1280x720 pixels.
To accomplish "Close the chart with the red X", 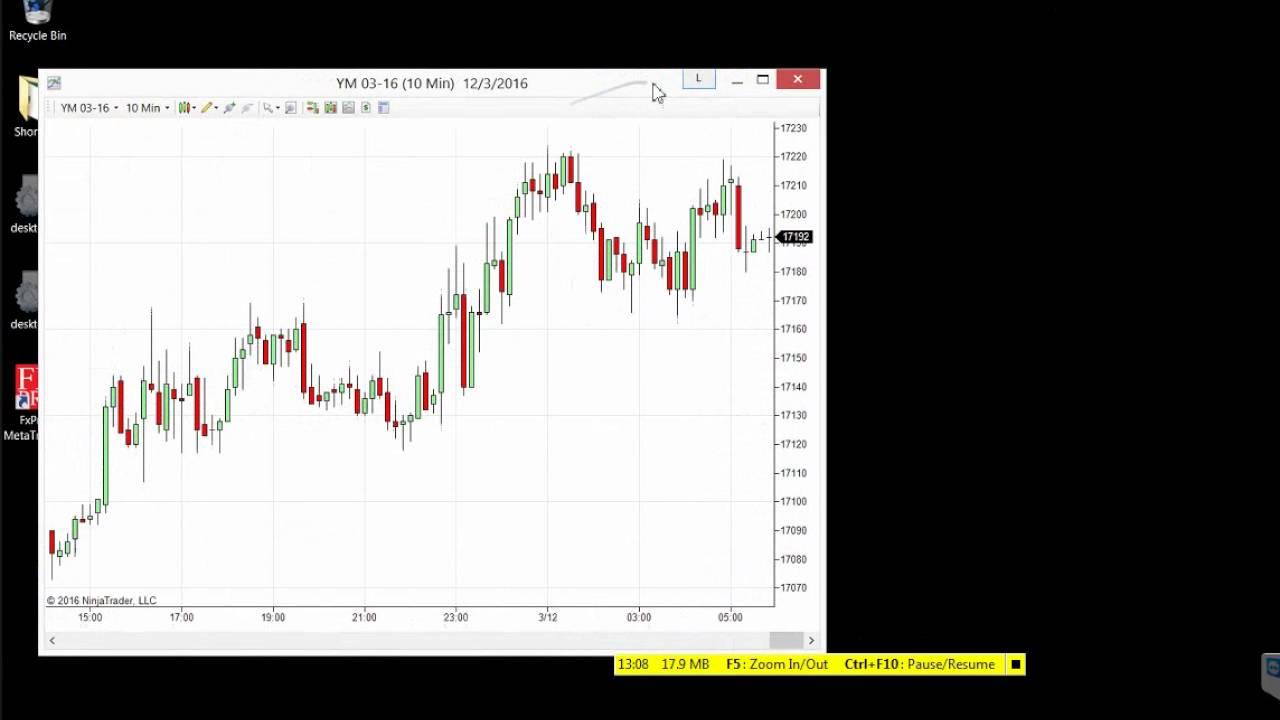I will tap(798, 79).
